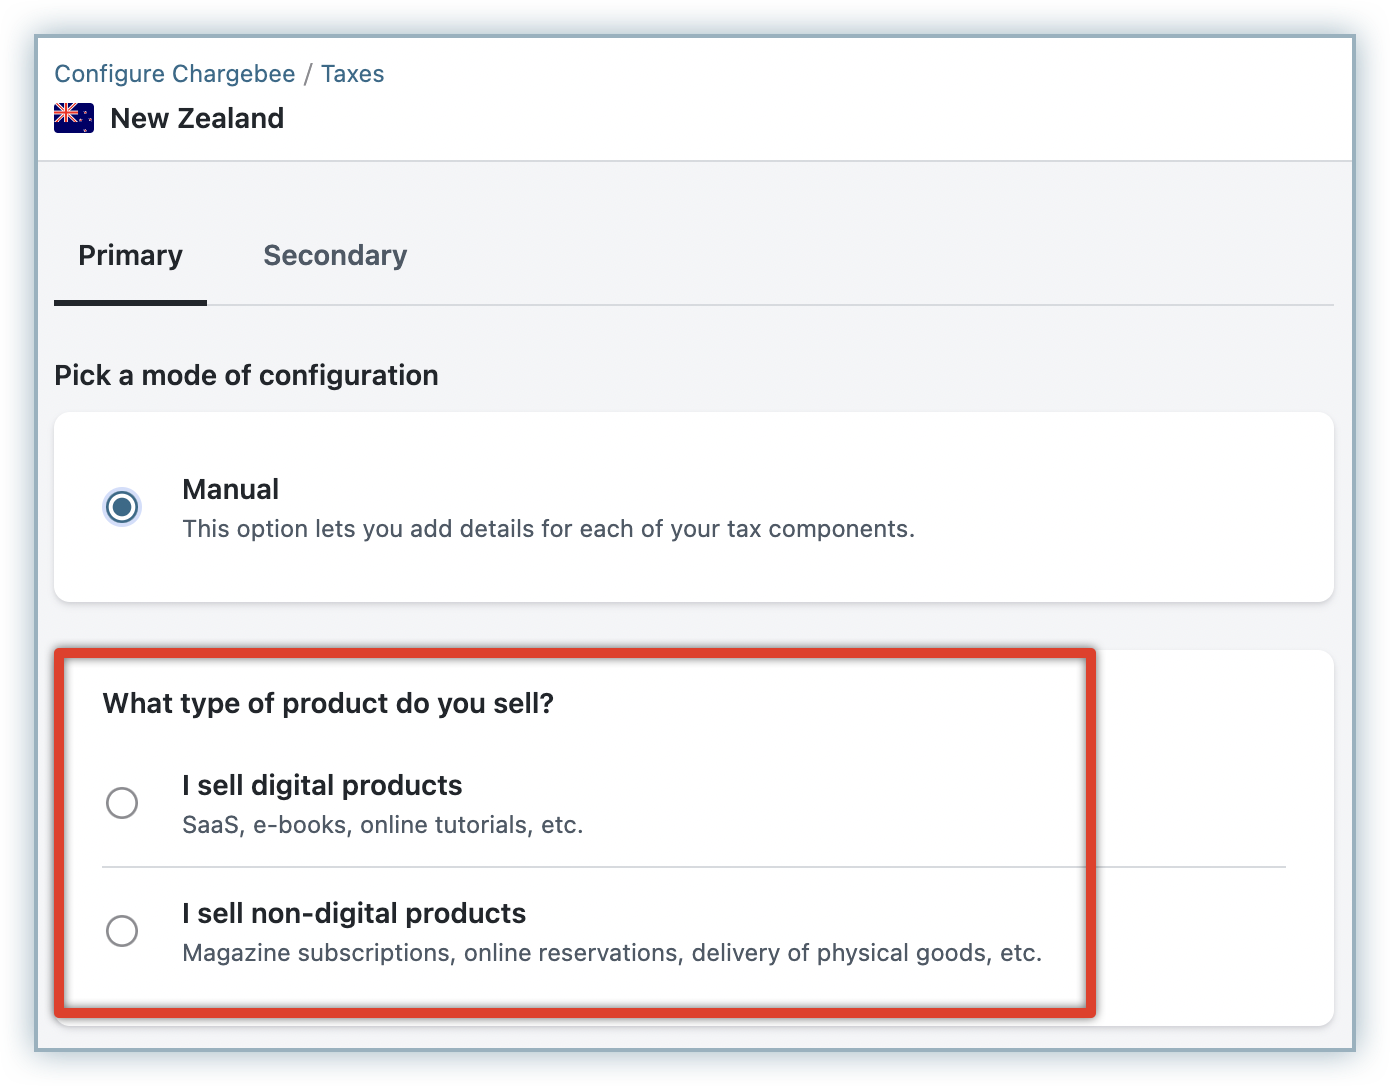Click the slash separator in the breadcrumb
Image resolution: width=1390 pixels, height=1086 pixels.
tap(308, 74)
